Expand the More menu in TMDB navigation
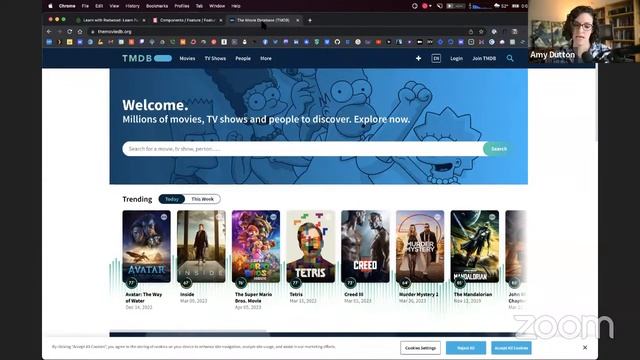This screenshot has height=360, width=640. click(266, 58)
